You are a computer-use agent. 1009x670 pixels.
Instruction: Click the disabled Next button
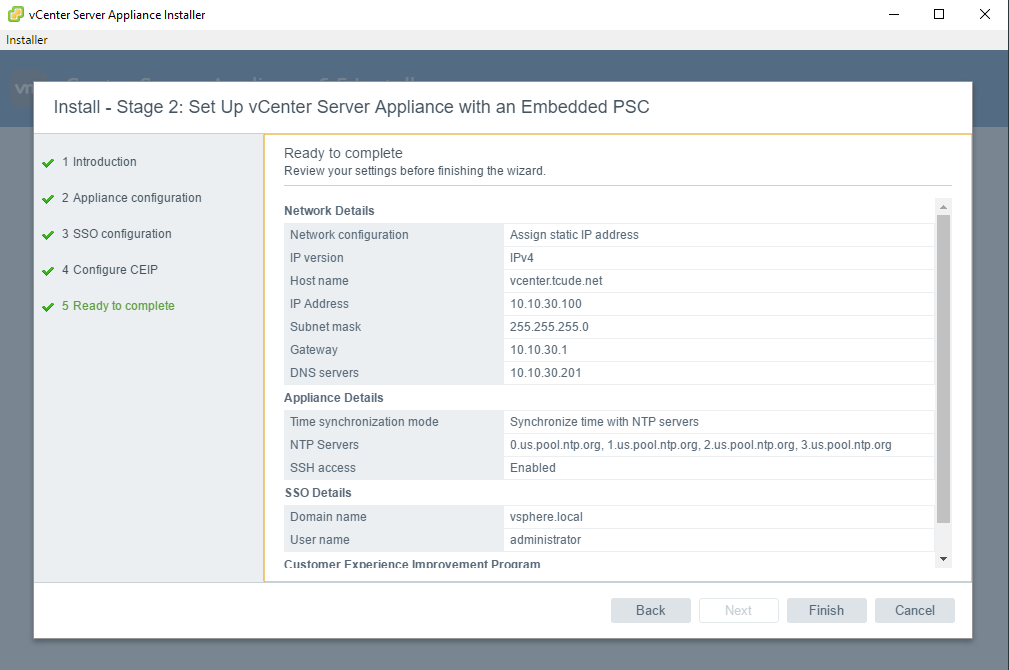(x=738, y=610)
